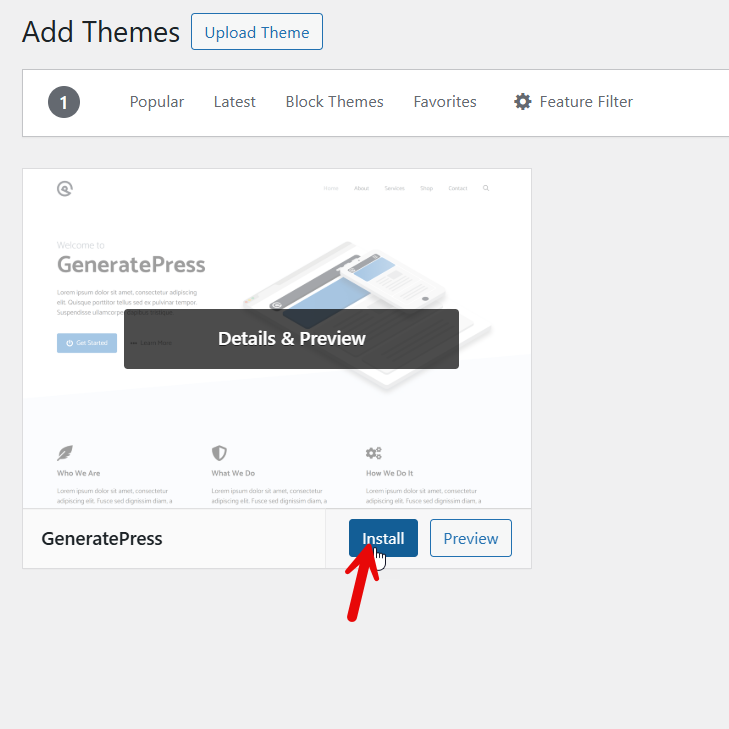Click the feather icon above Who We Are

(x=65, y=453)
